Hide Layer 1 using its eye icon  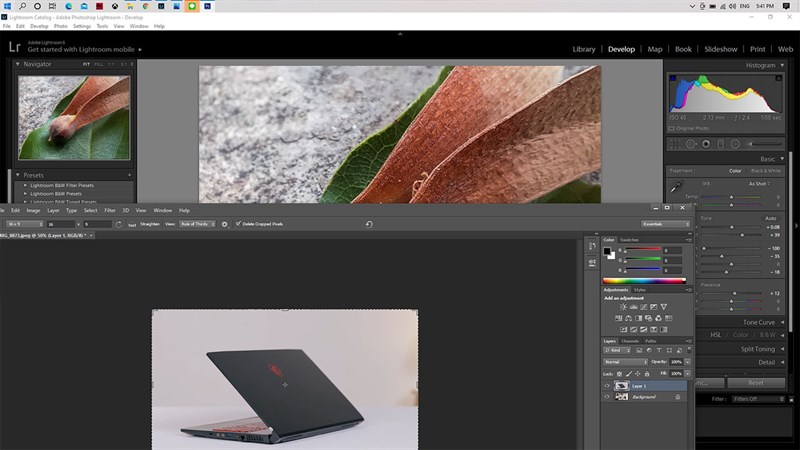[607, 385]
